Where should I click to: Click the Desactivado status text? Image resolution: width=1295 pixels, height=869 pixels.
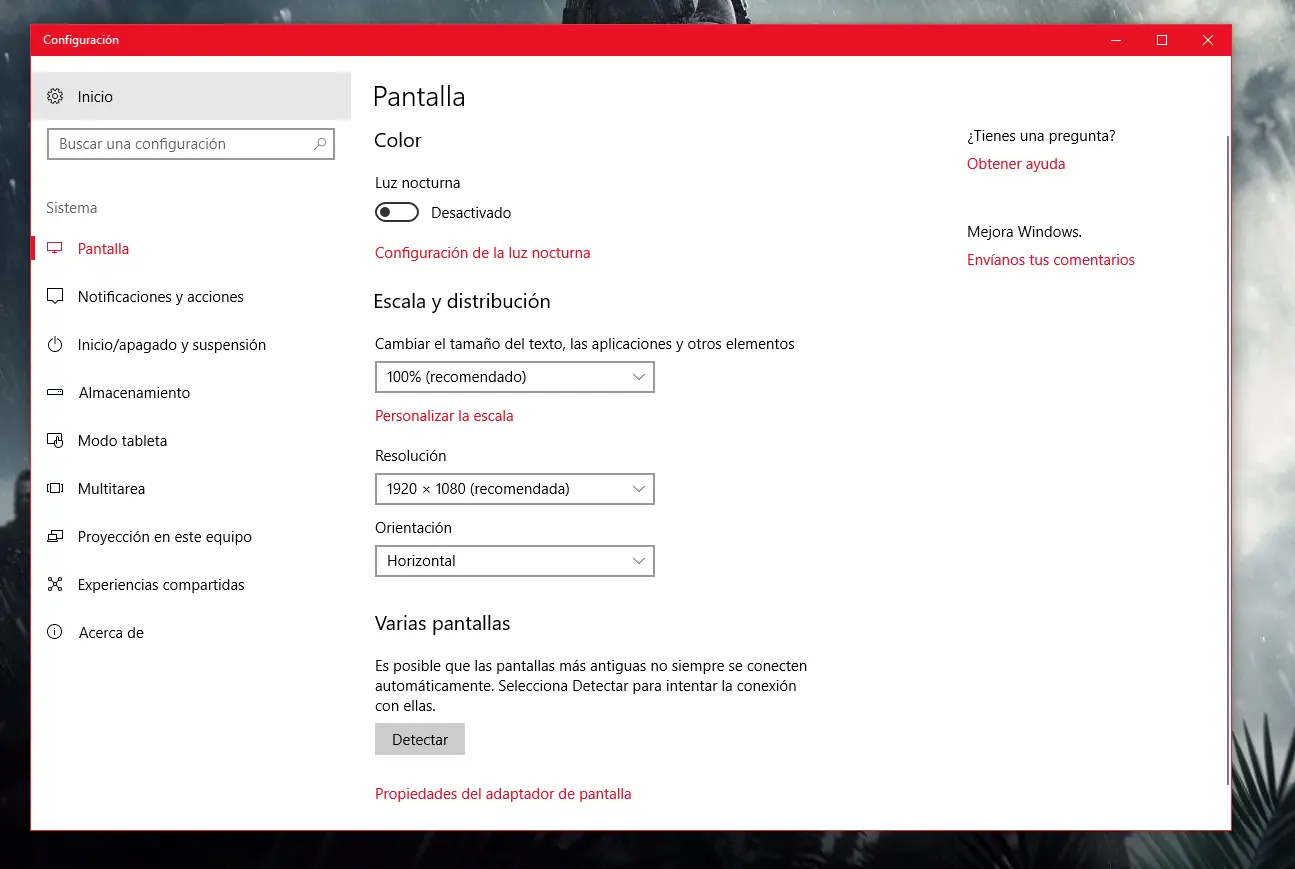471,213
